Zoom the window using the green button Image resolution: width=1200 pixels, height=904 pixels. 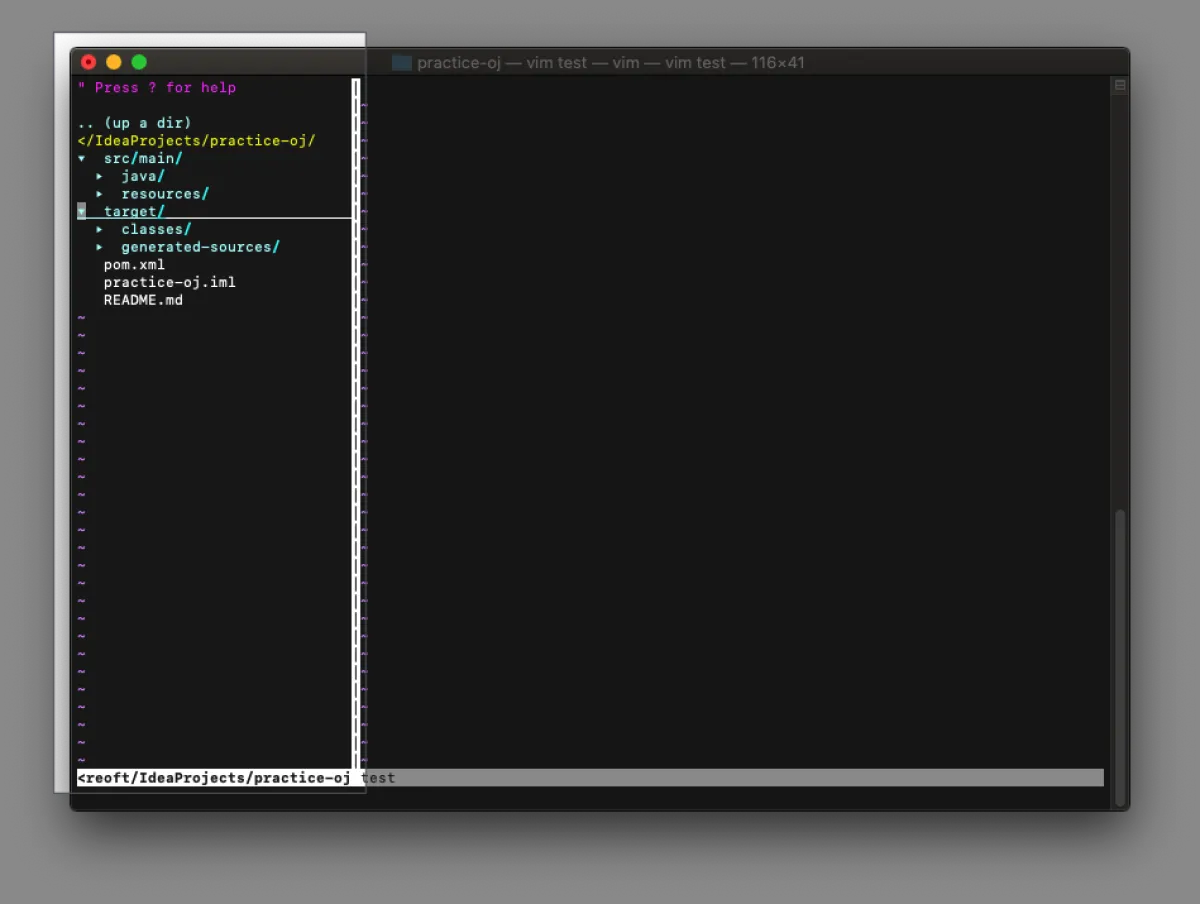pyautogui.click(x=139, y=62)
